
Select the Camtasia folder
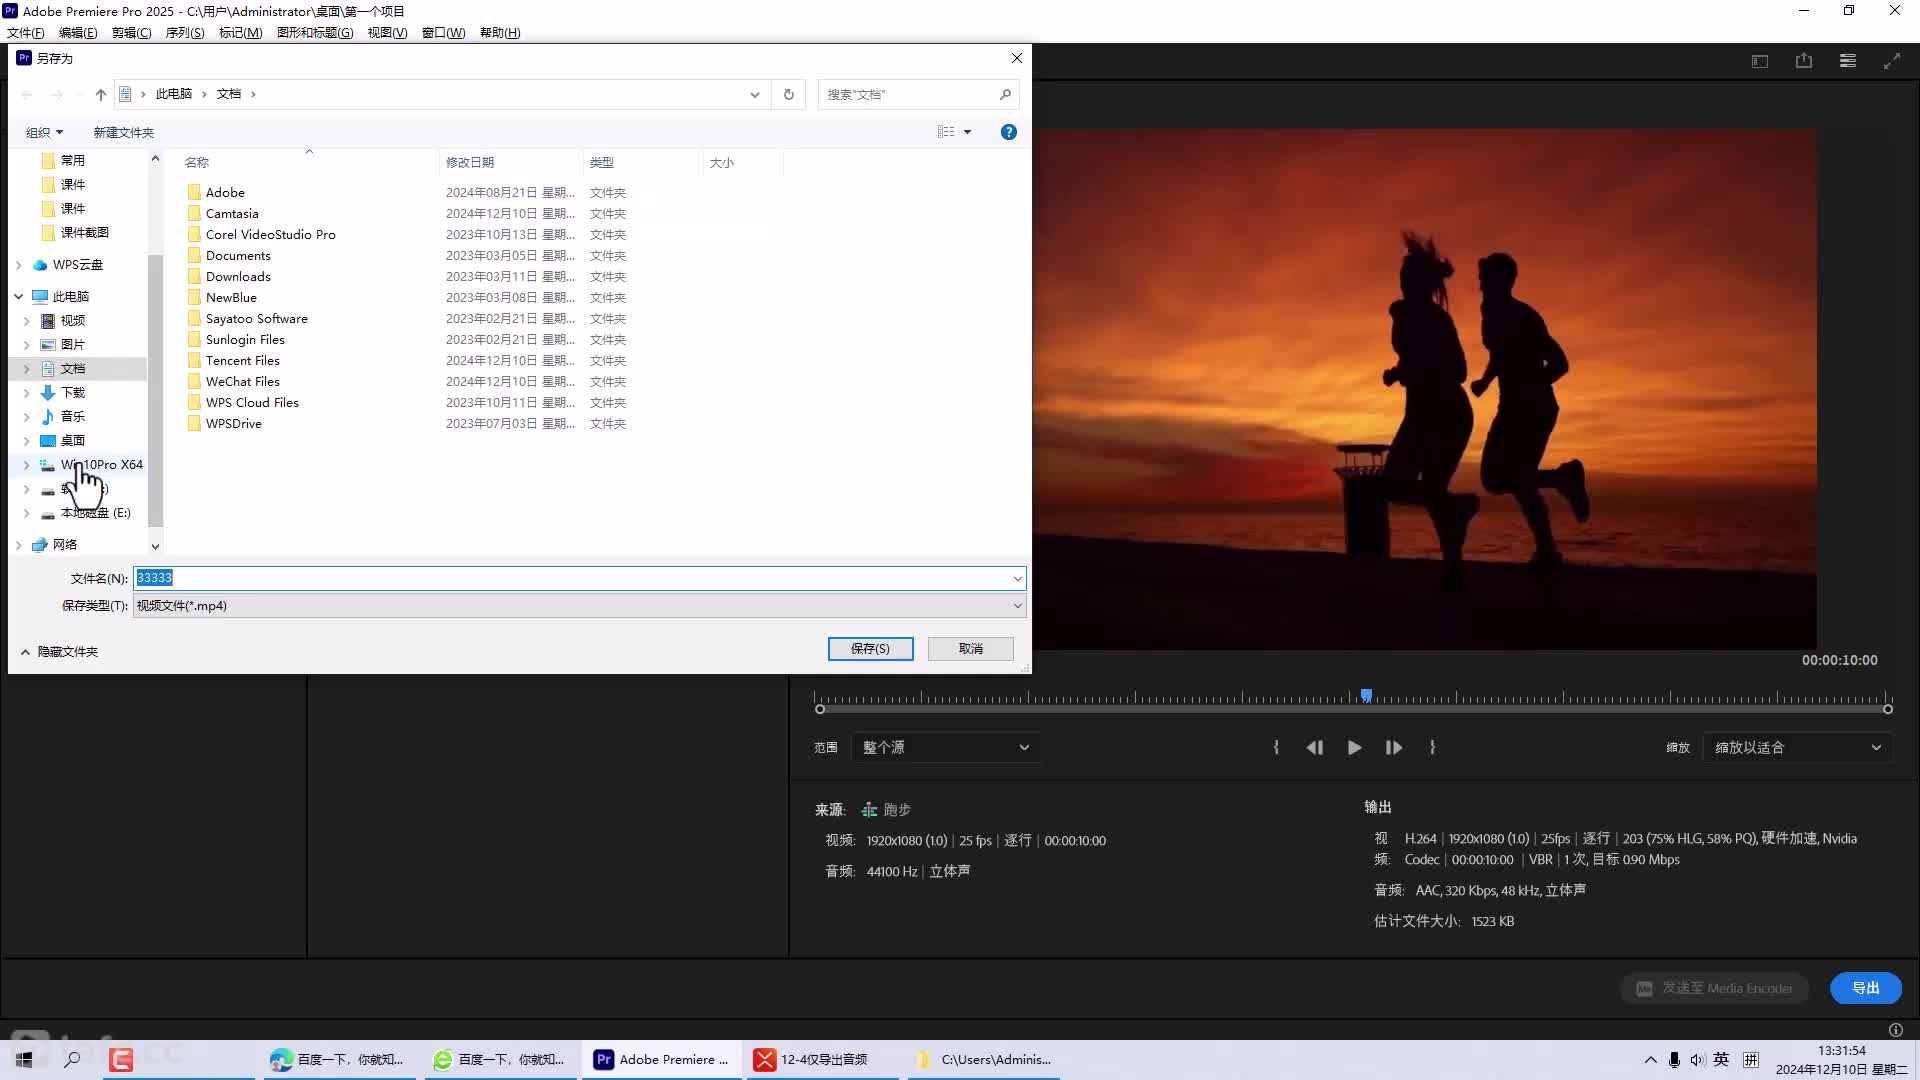pyautogui.click(x=232, y=213)
